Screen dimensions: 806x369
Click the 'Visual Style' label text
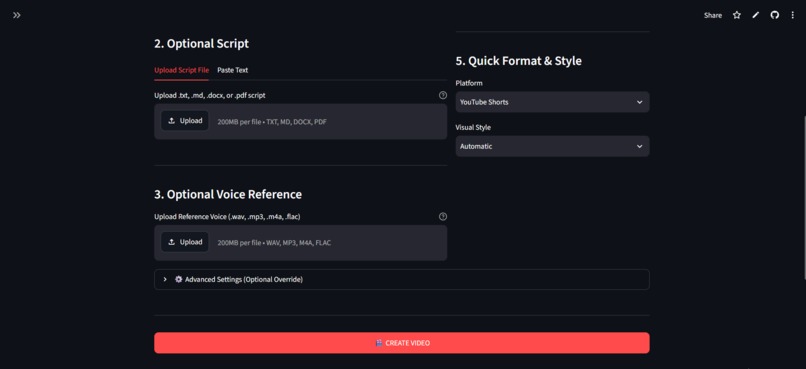473,127
